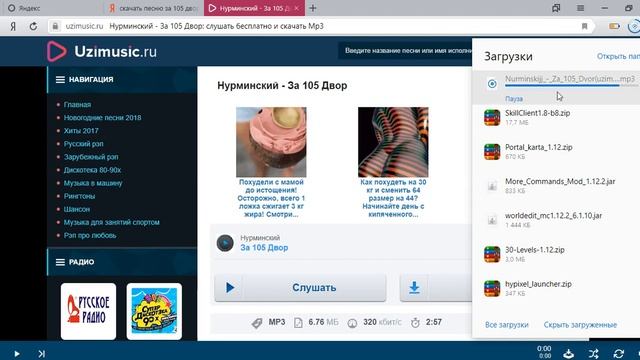This screenshot has width=640, height=360.
Task: Click the Uzimusic.ru site title text
Action: click(x=116, y=51)
